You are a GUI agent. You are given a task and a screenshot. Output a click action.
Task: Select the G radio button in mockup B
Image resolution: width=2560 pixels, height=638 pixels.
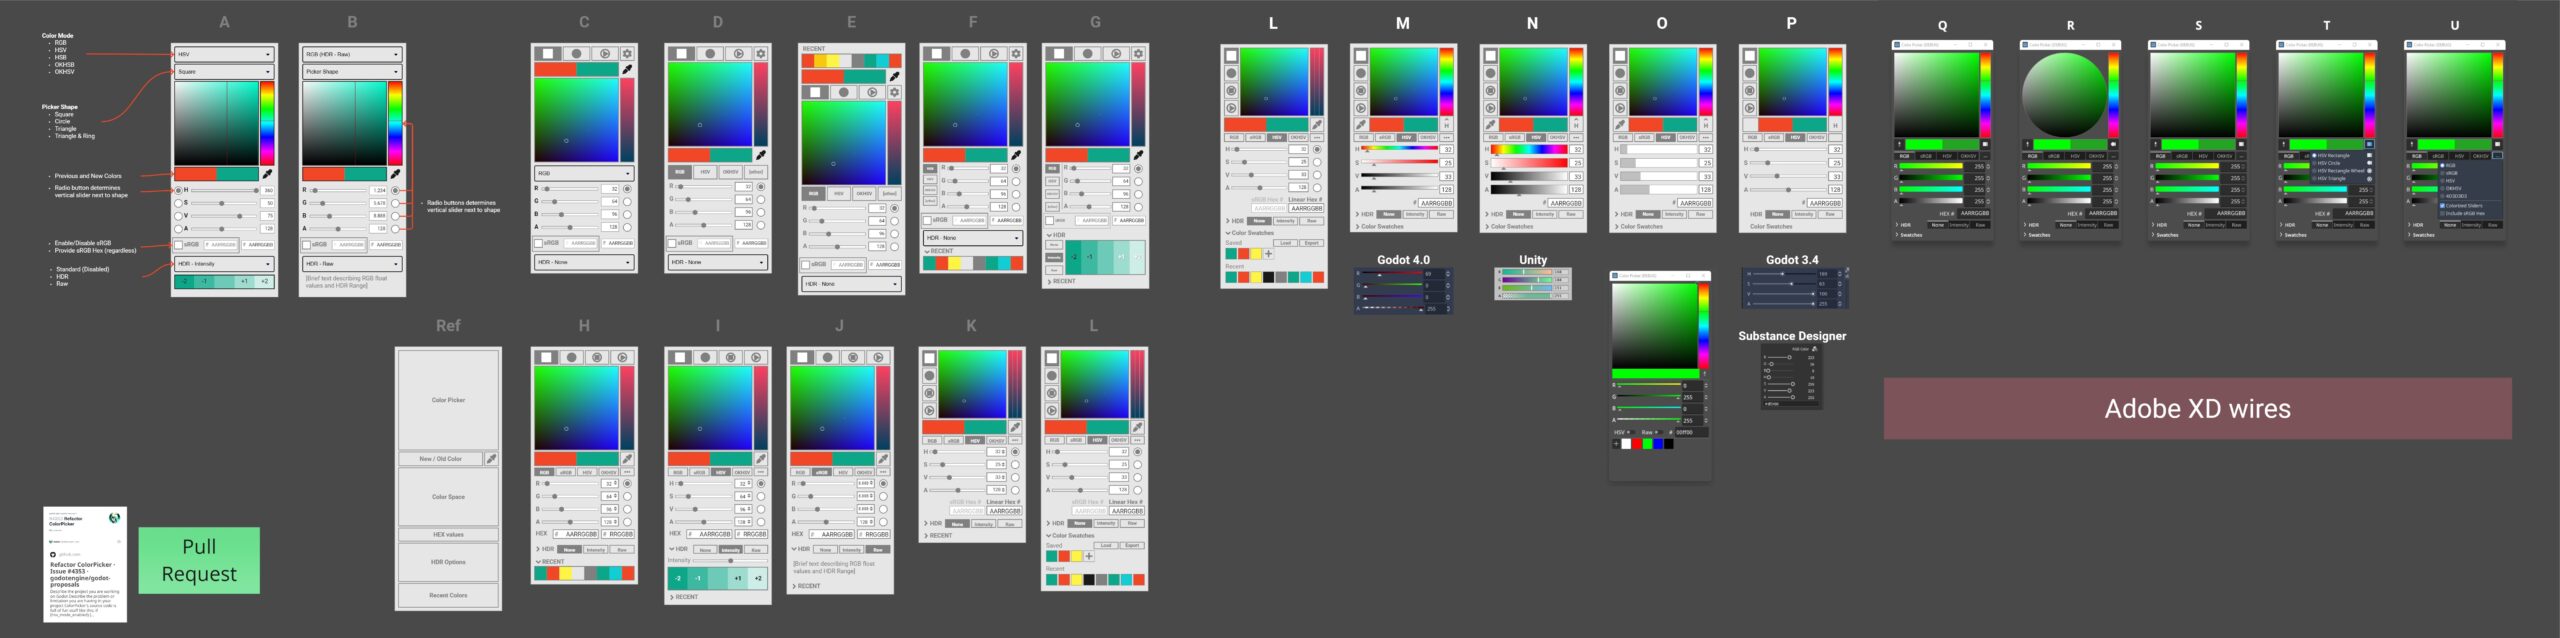pyautogui.click(x=395, y=203)
